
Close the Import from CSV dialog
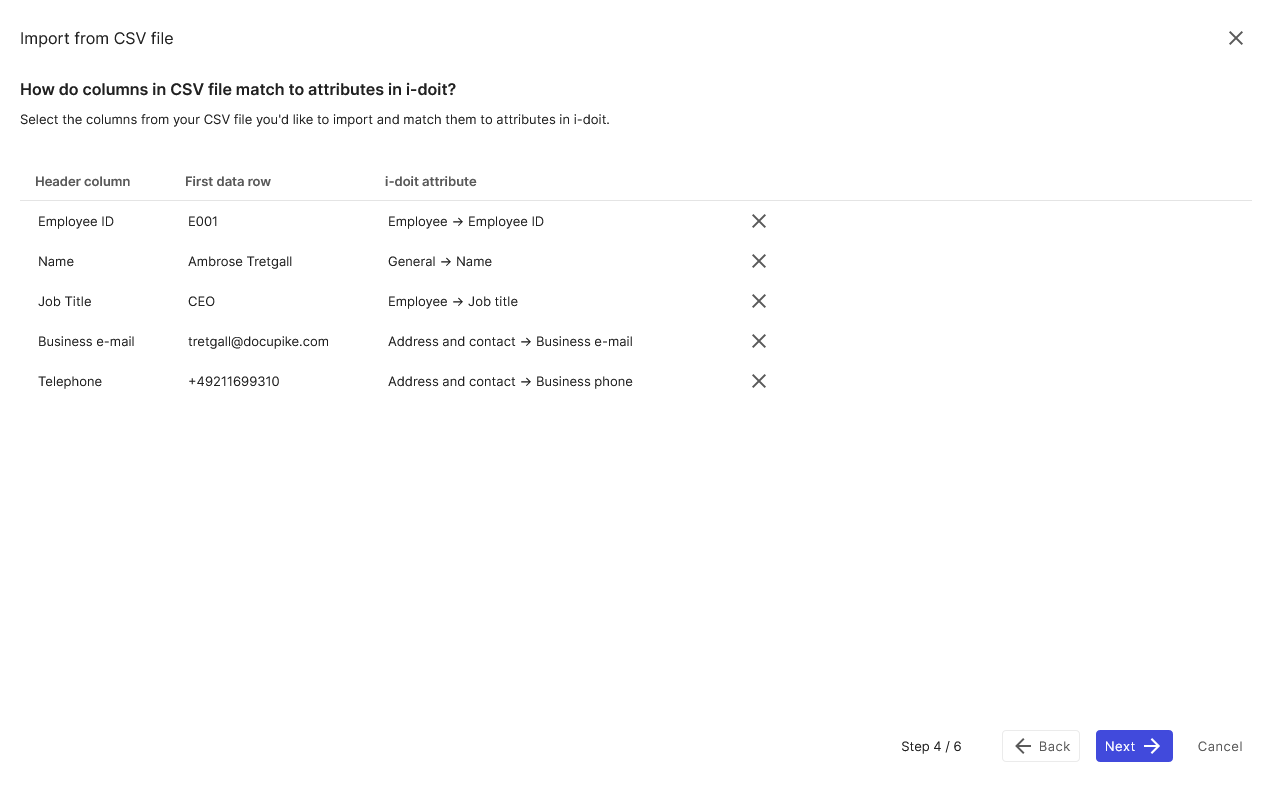[x=1236, y=38]
